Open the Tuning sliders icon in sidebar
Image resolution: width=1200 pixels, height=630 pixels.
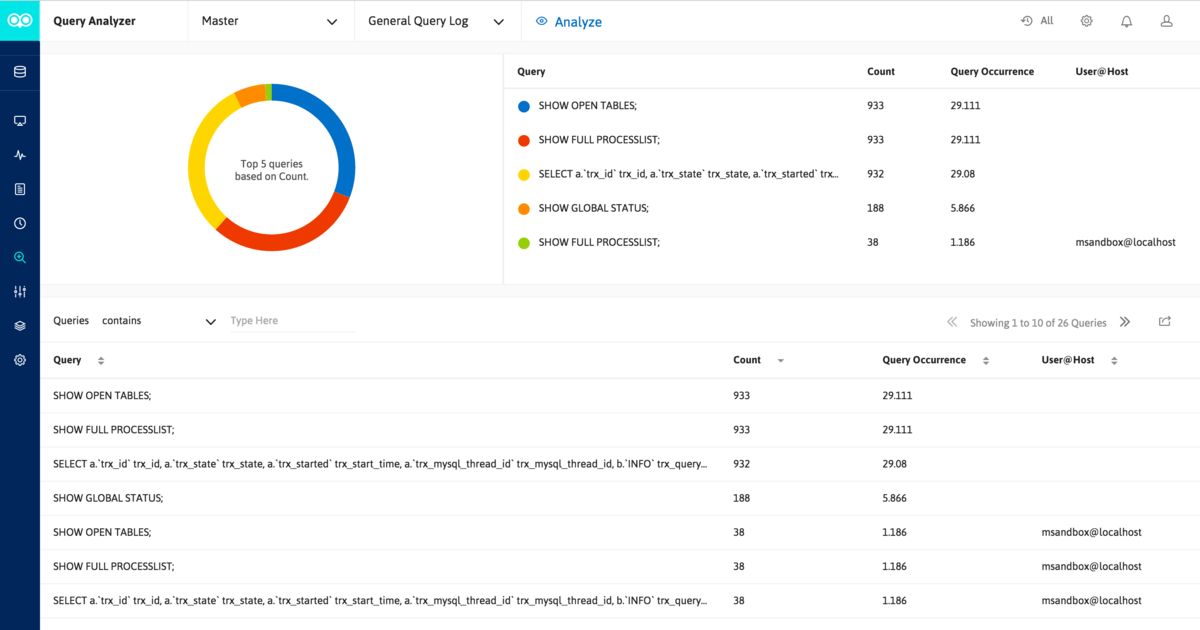(19, 291)
